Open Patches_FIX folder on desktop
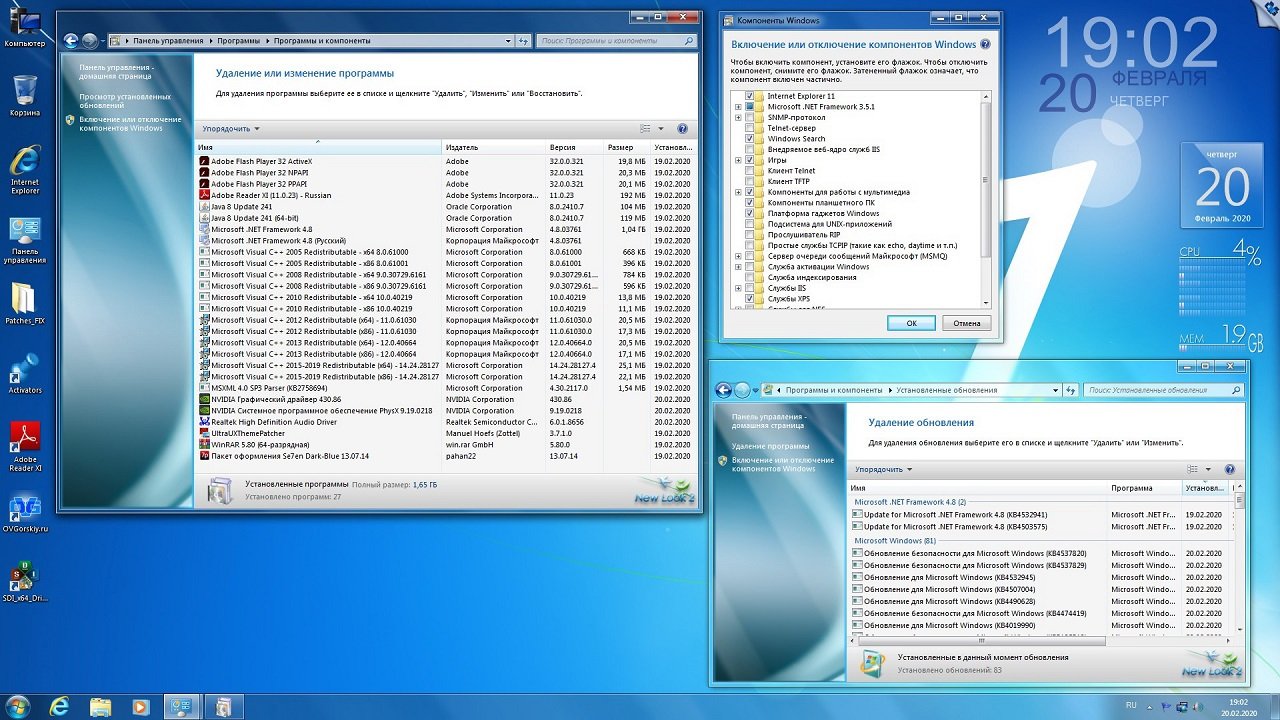This screenshot has height=720, width=1280. click(24, 300)
